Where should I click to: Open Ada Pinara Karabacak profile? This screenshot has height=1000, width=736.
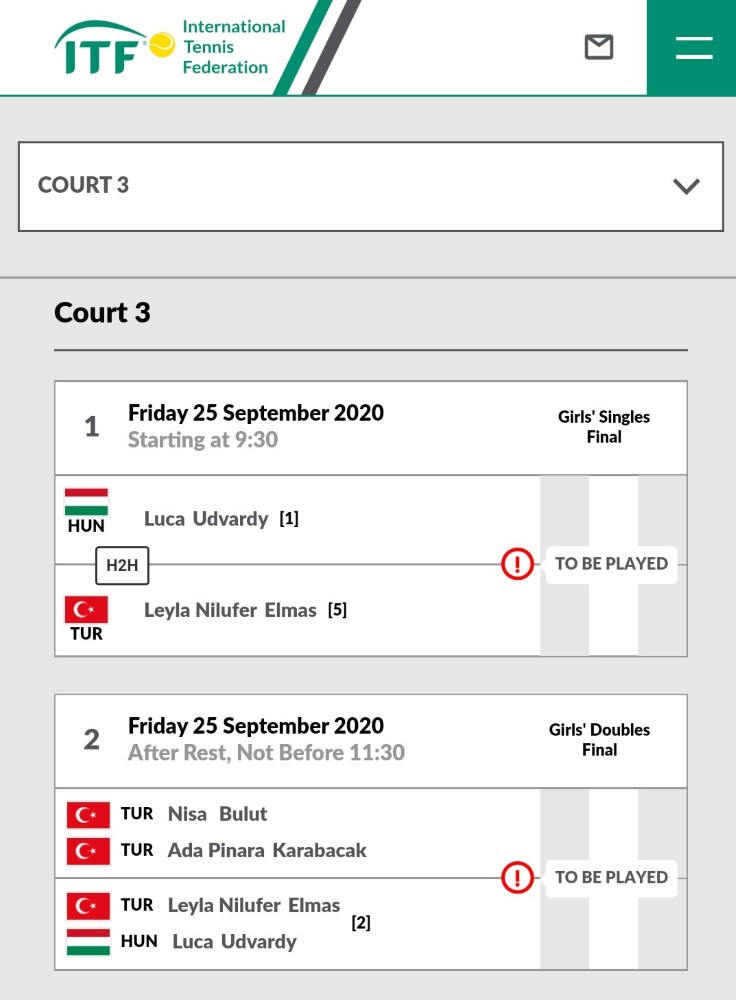tap(267, 850)
